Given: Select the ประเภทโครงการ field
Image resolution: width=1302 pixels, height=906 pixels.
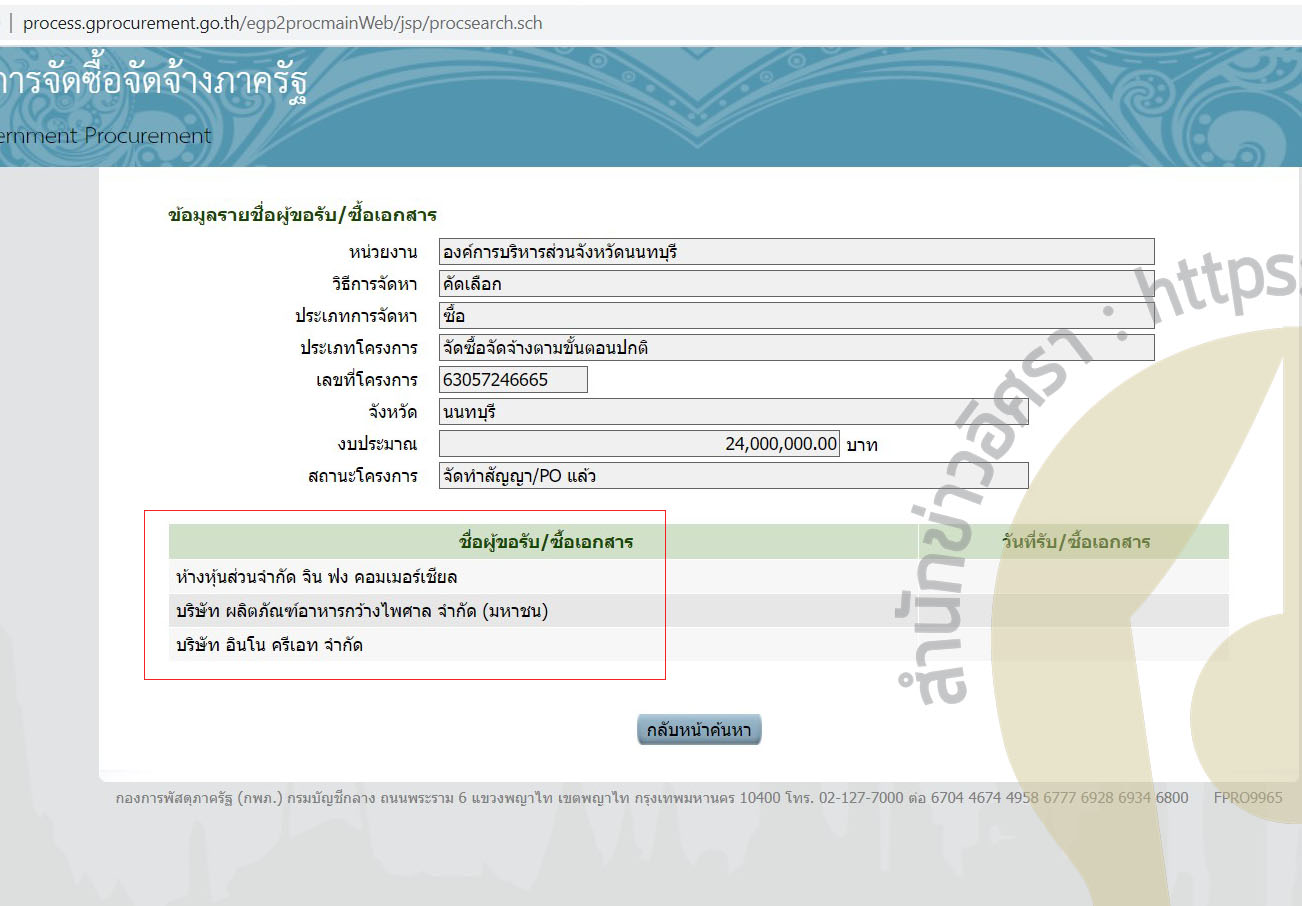Looking at the screenshot, I should pos(796,348).
